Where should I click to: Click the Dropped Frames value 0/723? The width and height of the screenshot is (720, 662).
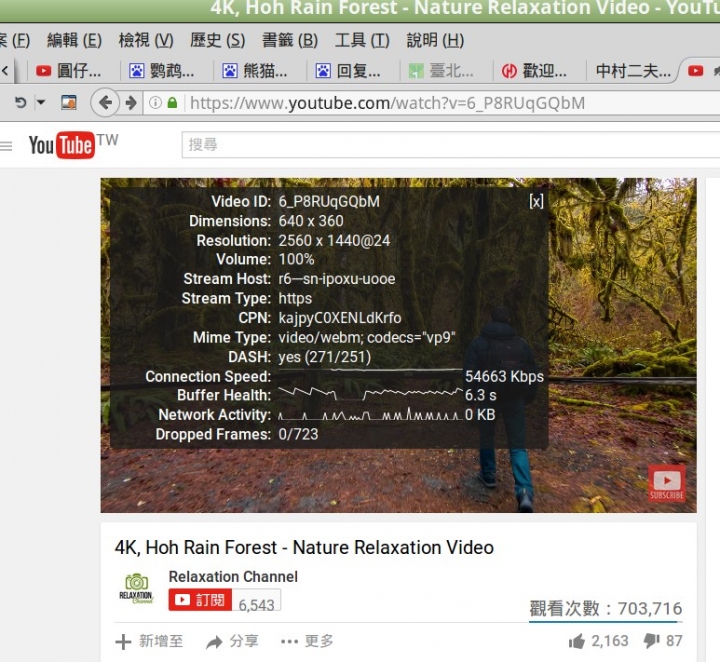pos(298,434)
